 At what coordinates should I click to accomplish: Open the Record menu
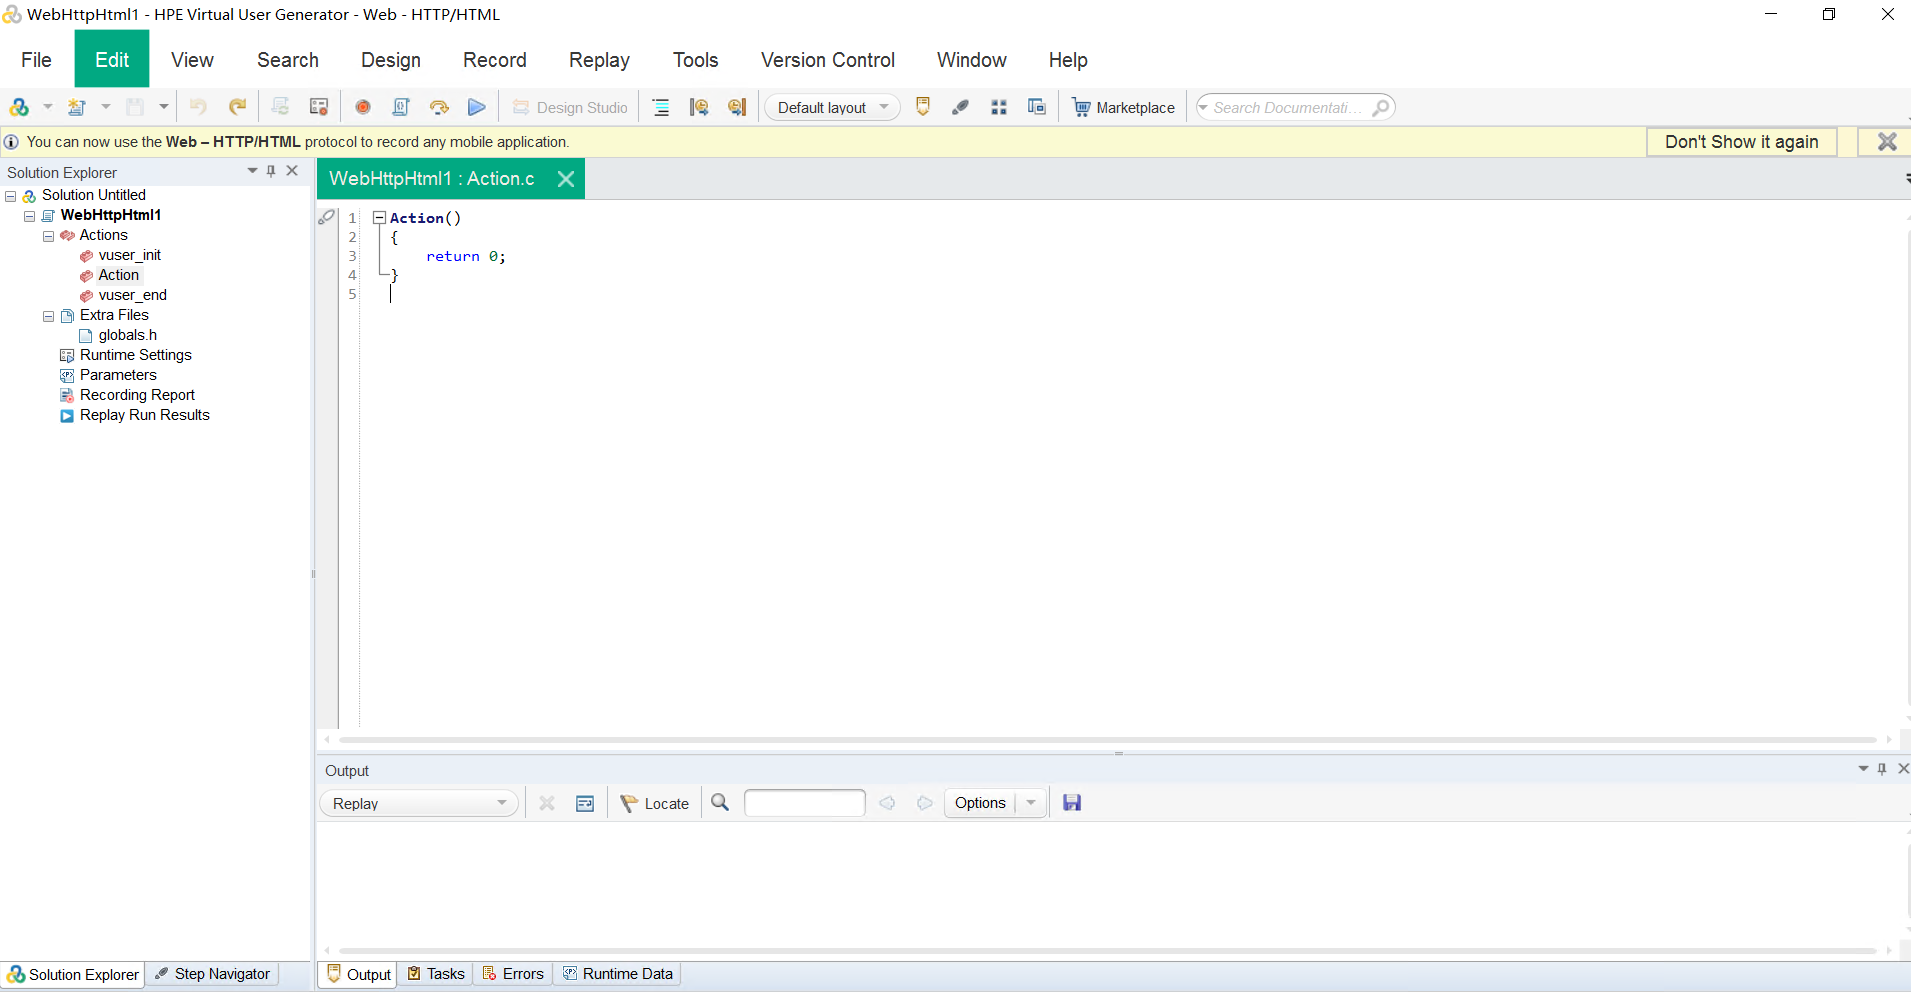tap(495, 60)
